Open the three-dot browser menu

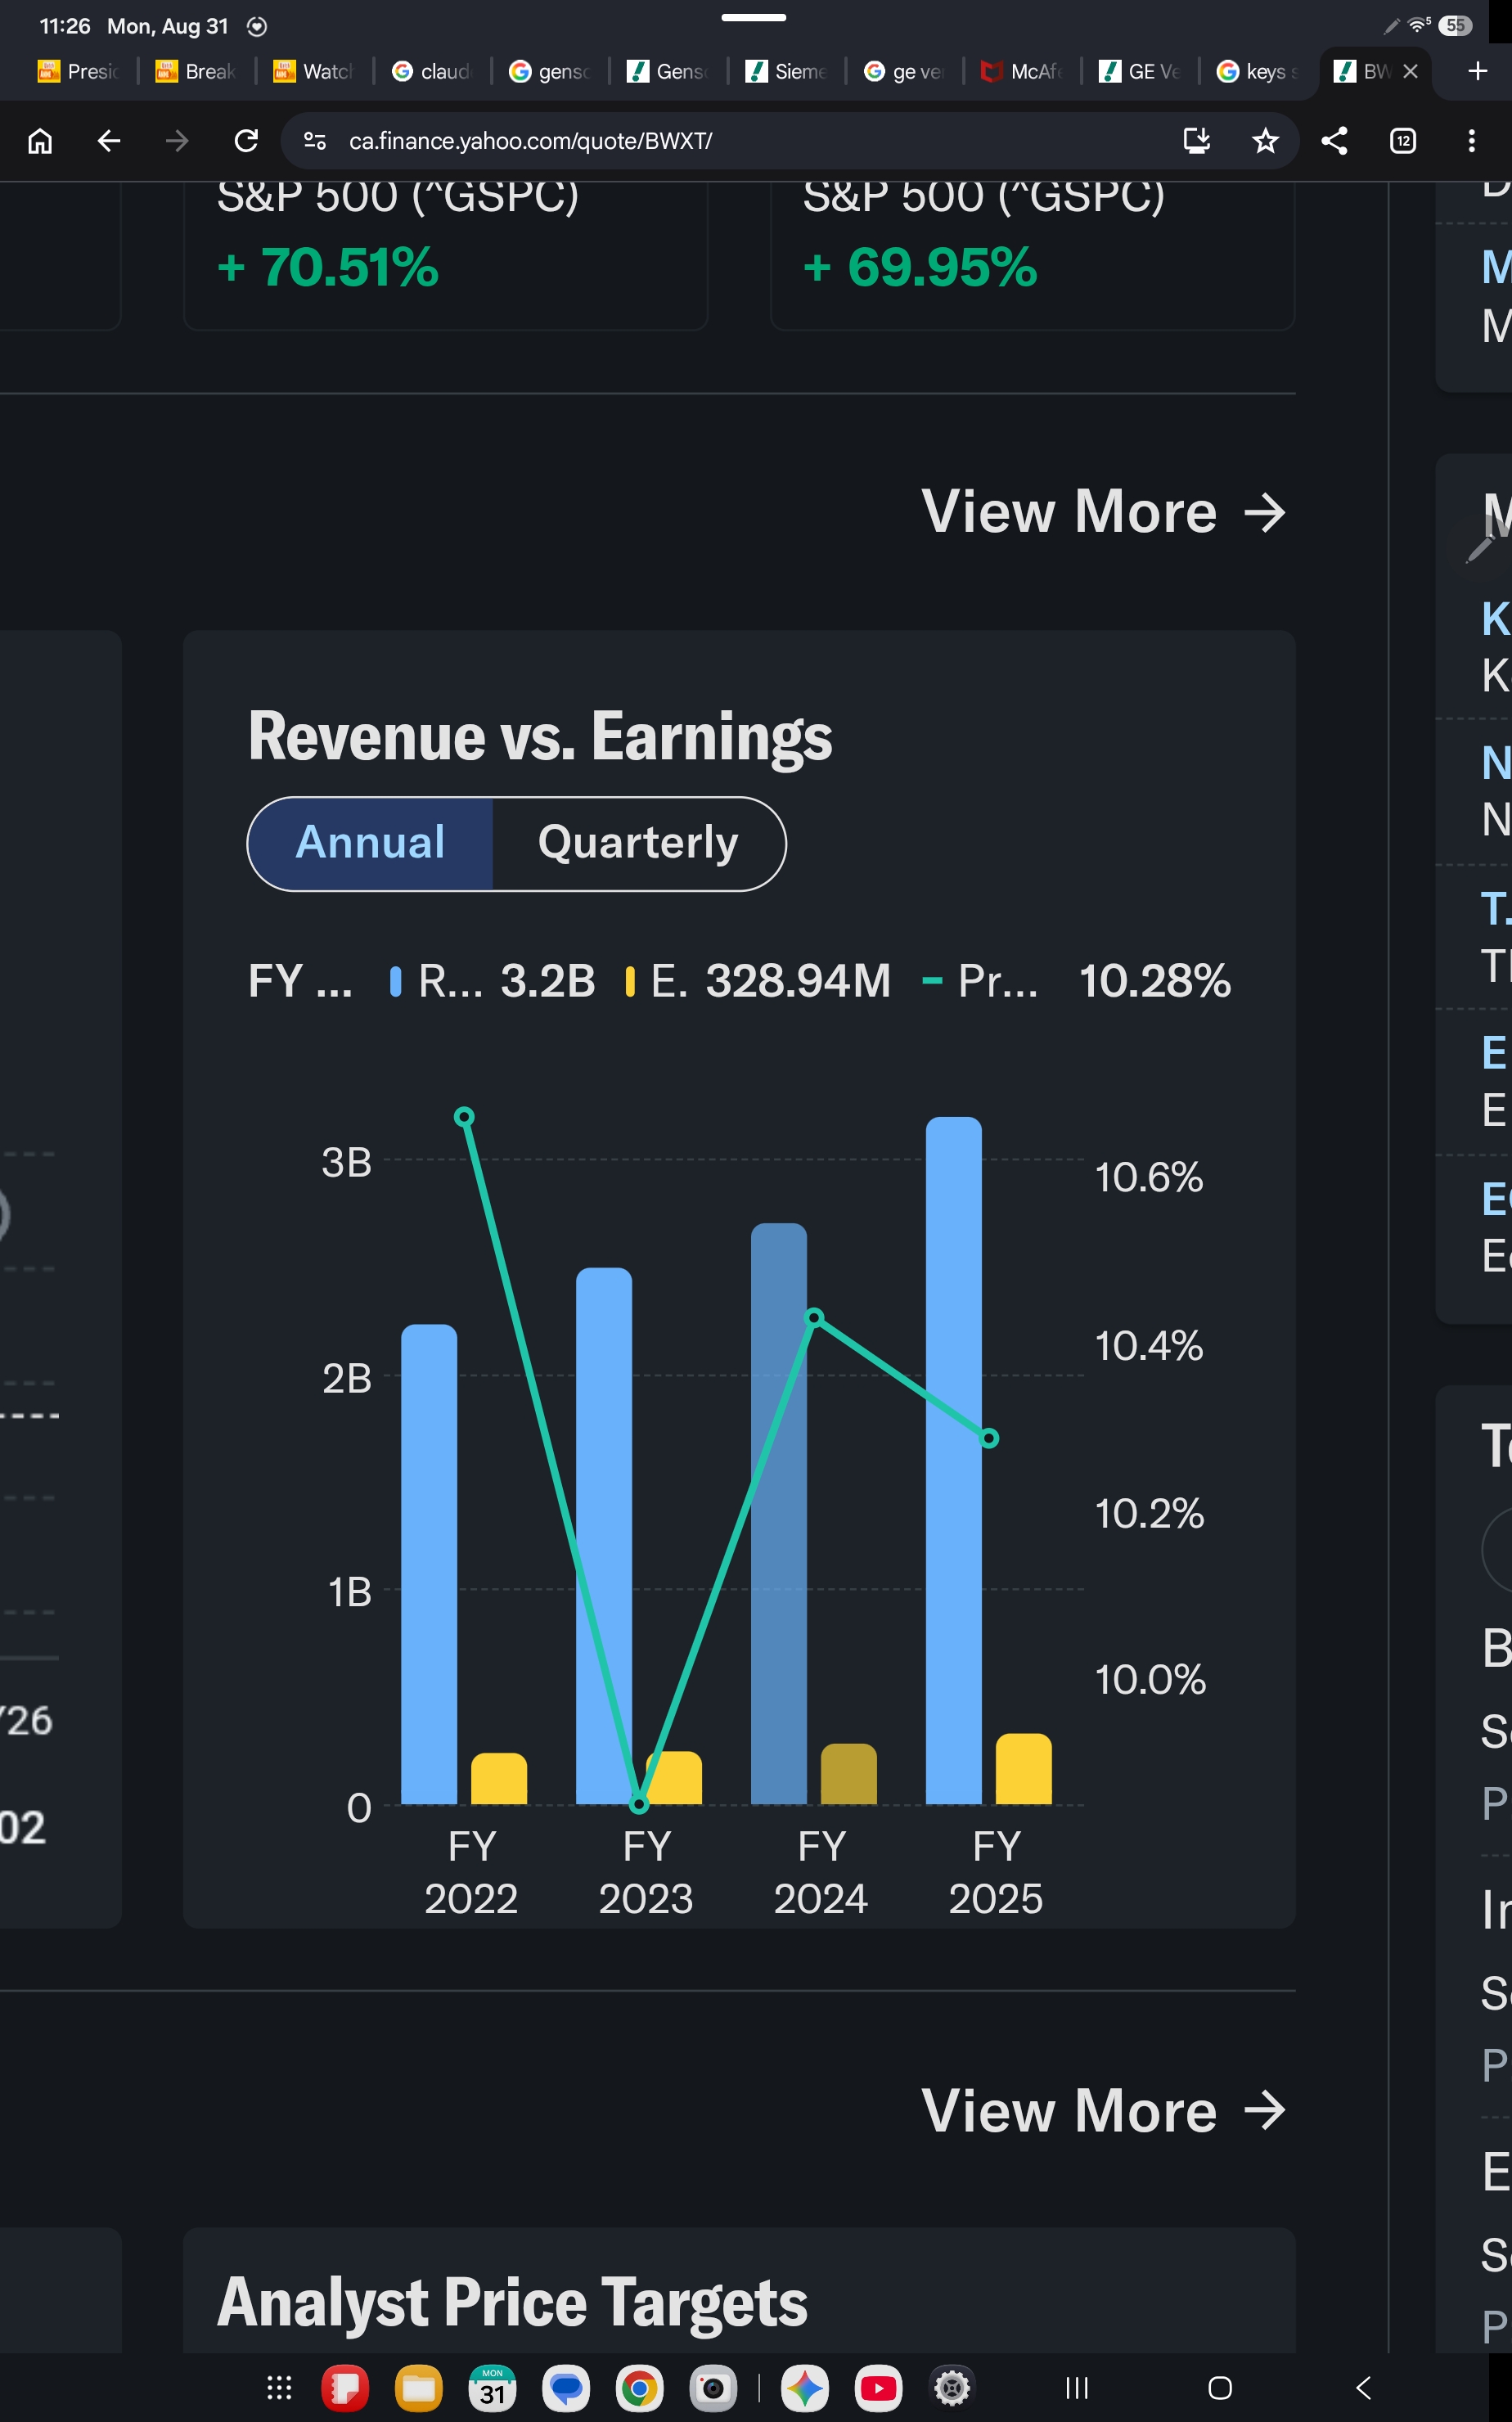point(1471,141)
